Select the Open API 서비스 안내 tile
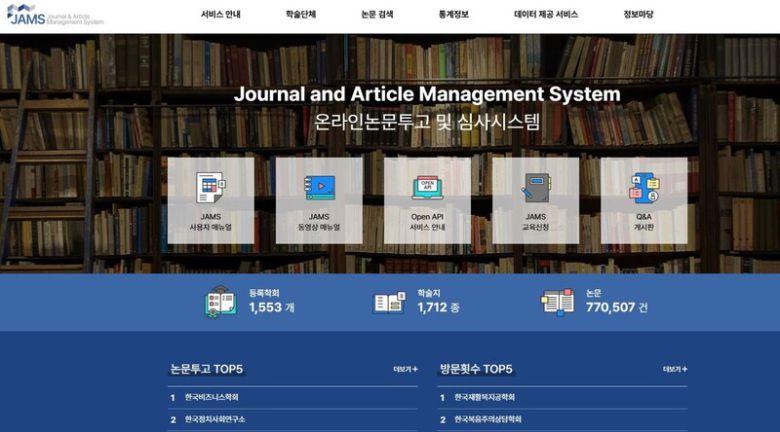Viewport: 780px width, 432px height. (x=427, y=200)
